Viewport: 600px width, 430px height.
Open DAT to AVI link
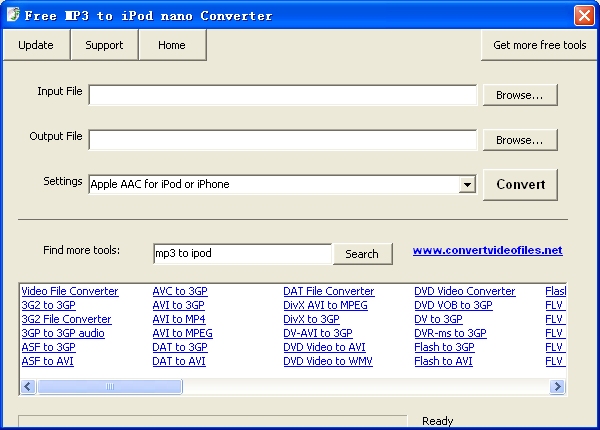179,361
